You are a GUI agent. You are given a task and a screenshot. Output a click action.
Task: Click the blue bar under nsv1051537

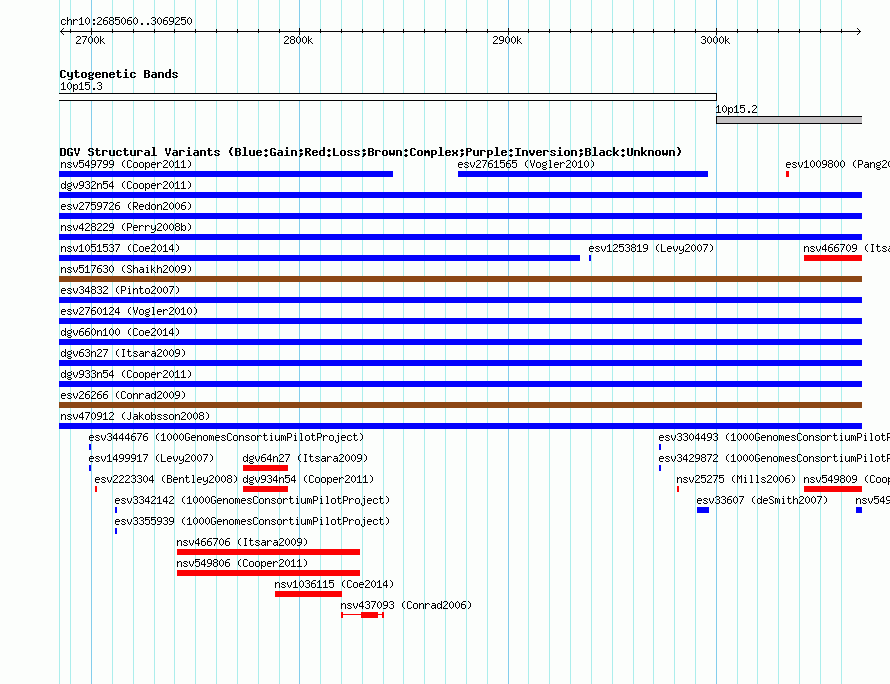320,258
